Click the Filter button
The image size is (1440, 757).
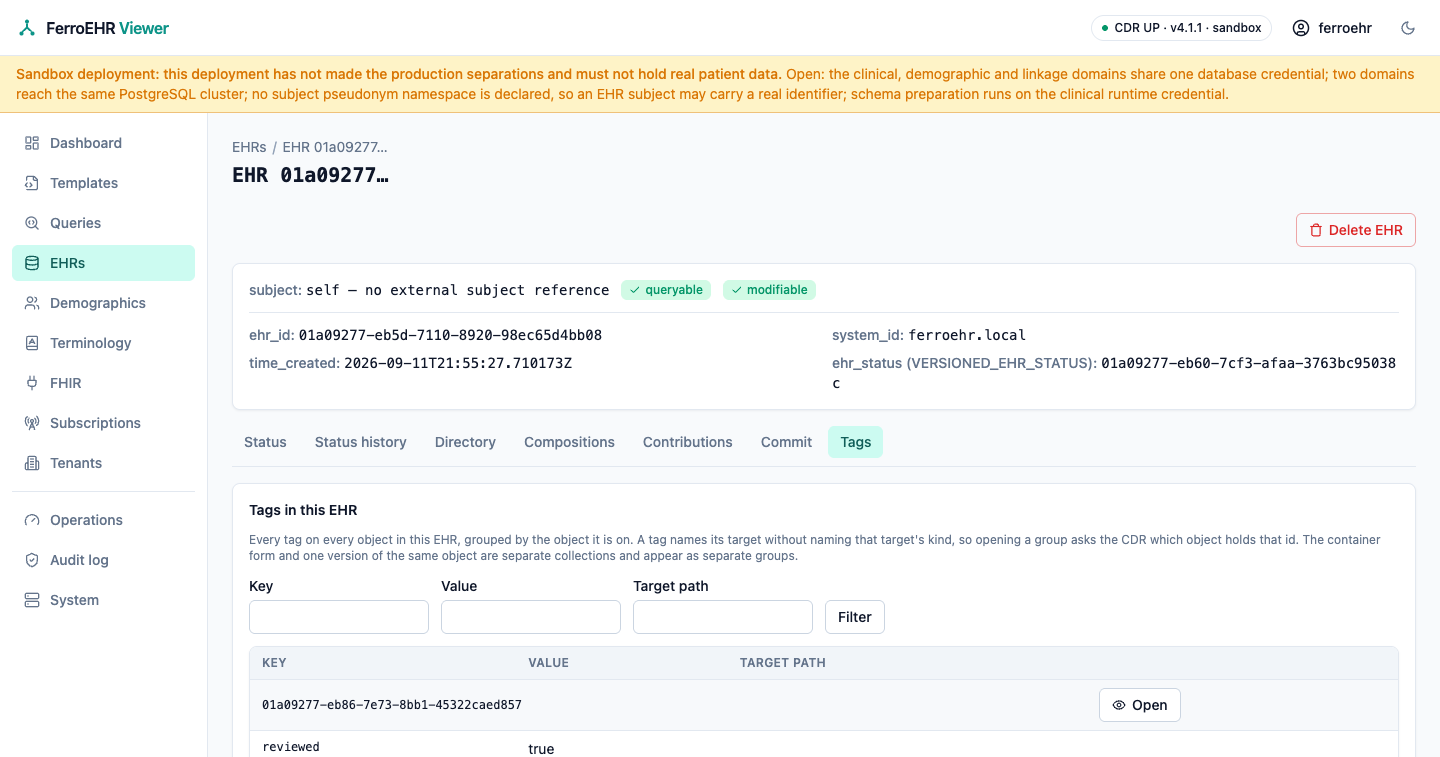pos(854,617)
